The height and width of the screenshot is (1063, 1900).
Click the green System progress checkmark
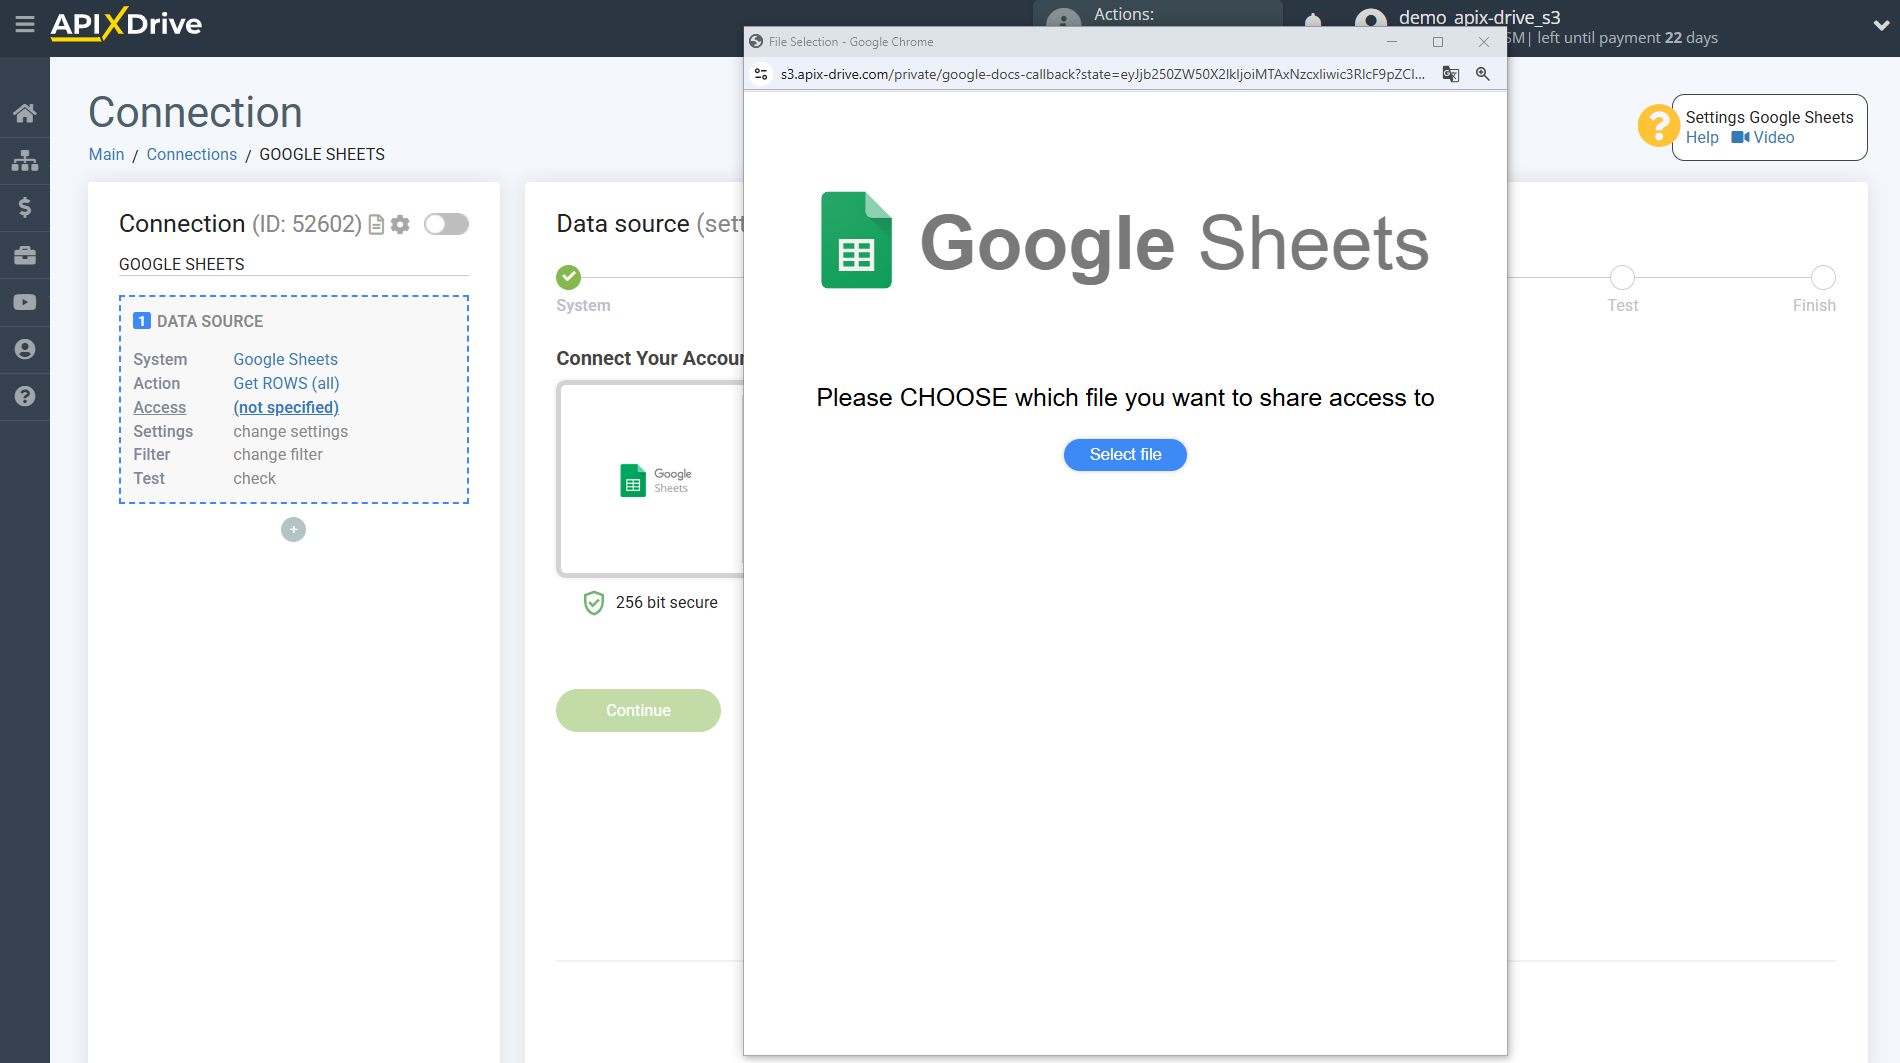pyautogui.click(x=568, y=277)
